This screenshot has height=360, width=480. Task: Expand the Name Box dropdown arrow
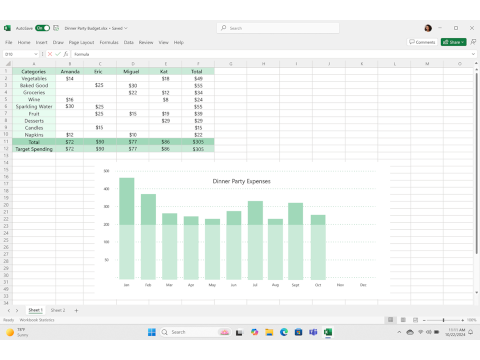[x=36, y=54]
